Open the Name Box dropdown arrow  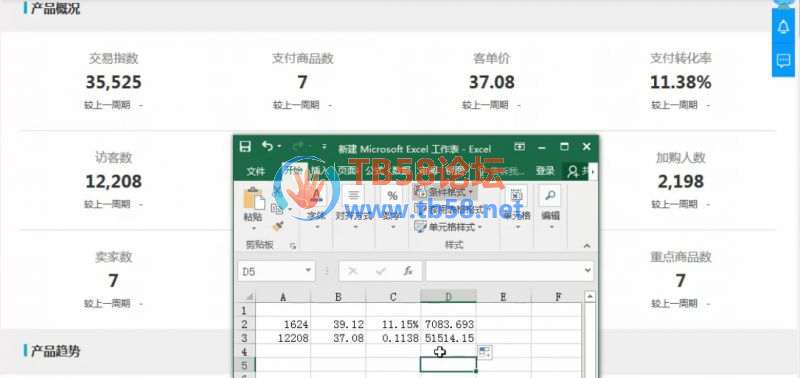[x=309, y=271]
